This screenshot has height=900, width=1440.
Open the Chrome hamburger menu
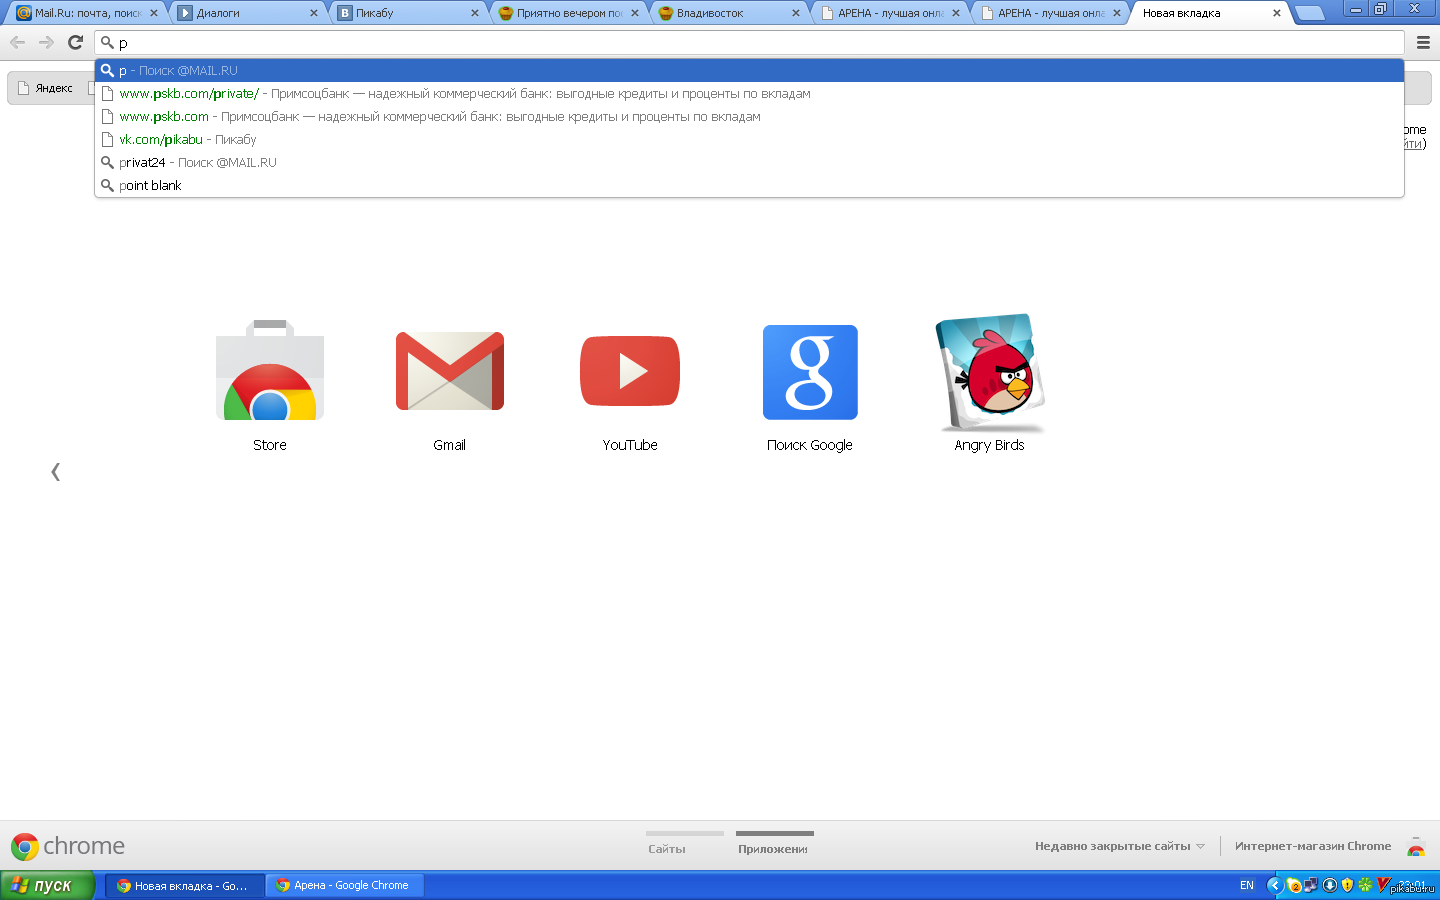point(1423,42)
